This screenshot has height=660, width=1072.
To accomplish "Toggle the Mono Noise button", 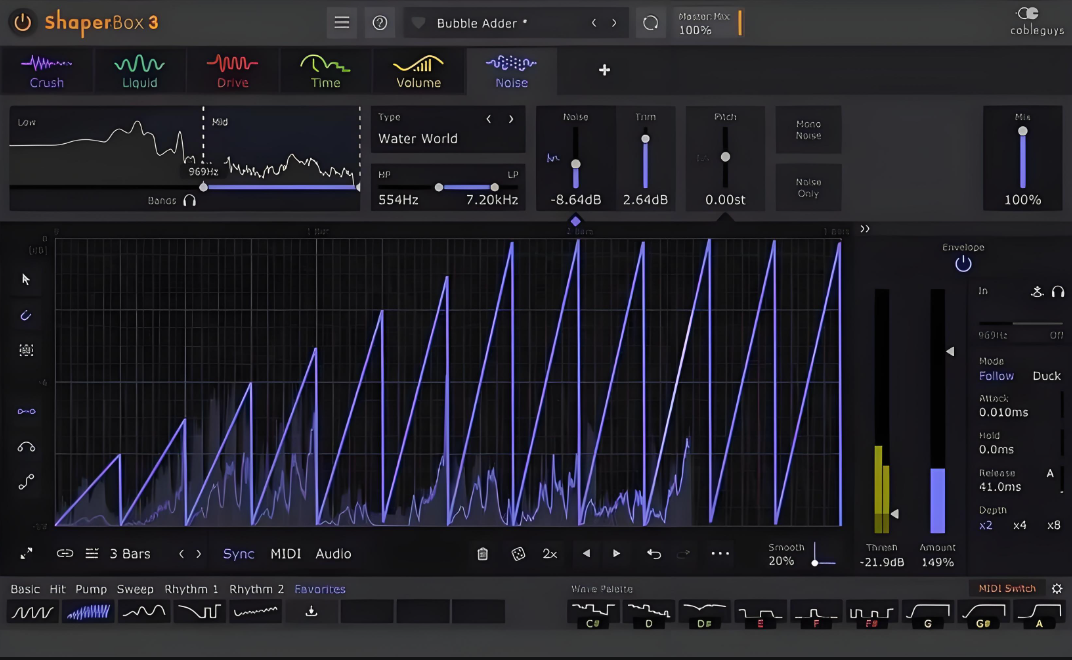I will tap(808, 130).
